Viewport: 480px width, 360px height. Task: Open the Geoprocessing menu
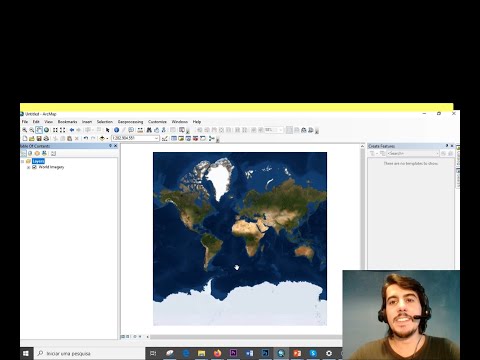(x=130, y=122)
